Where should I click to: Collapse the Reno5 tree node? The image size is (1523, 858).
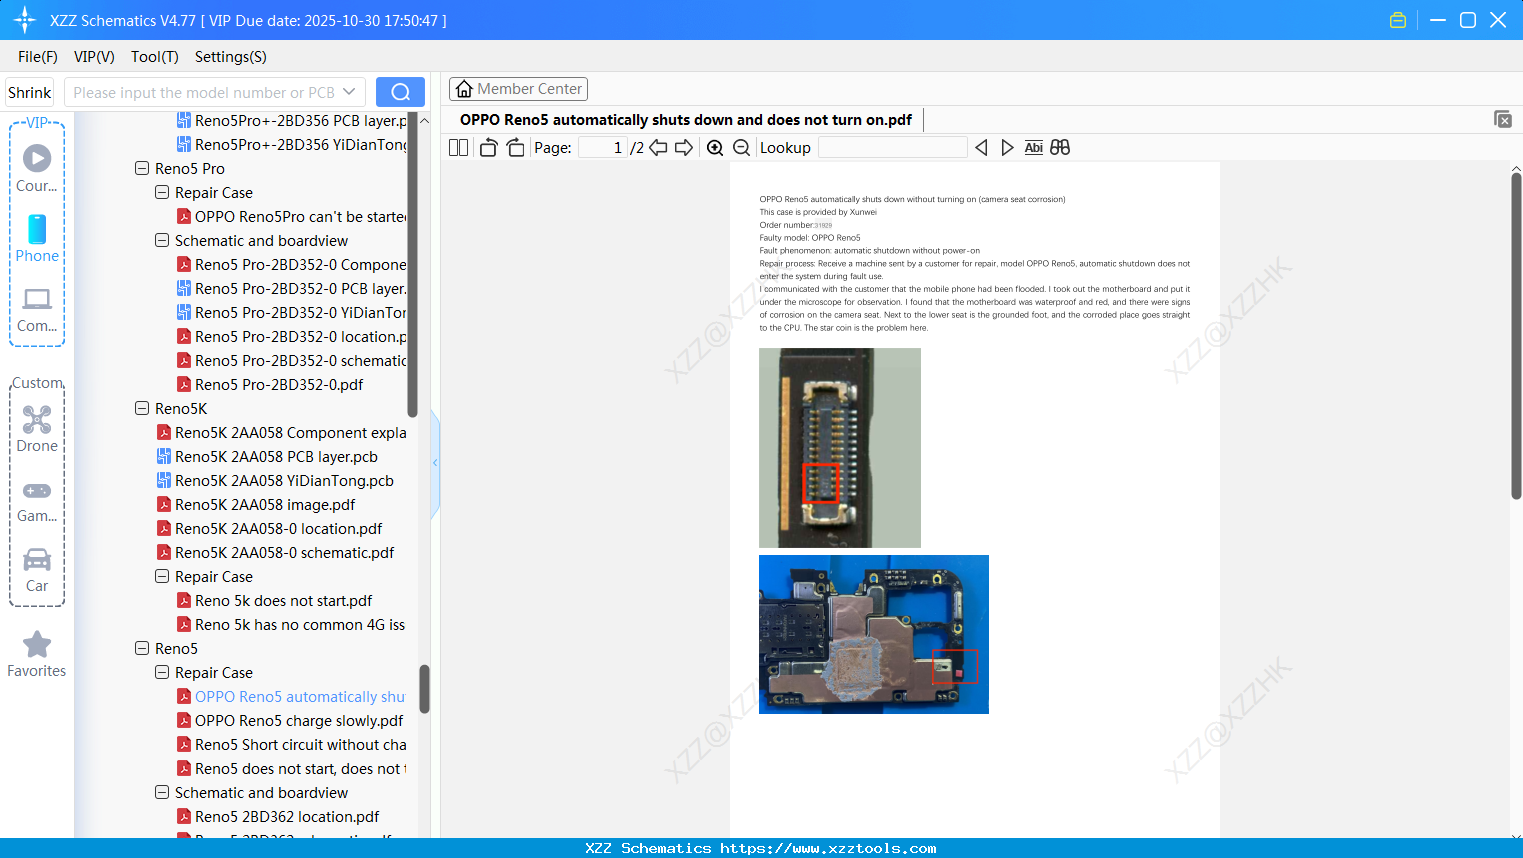pos(142,649)
